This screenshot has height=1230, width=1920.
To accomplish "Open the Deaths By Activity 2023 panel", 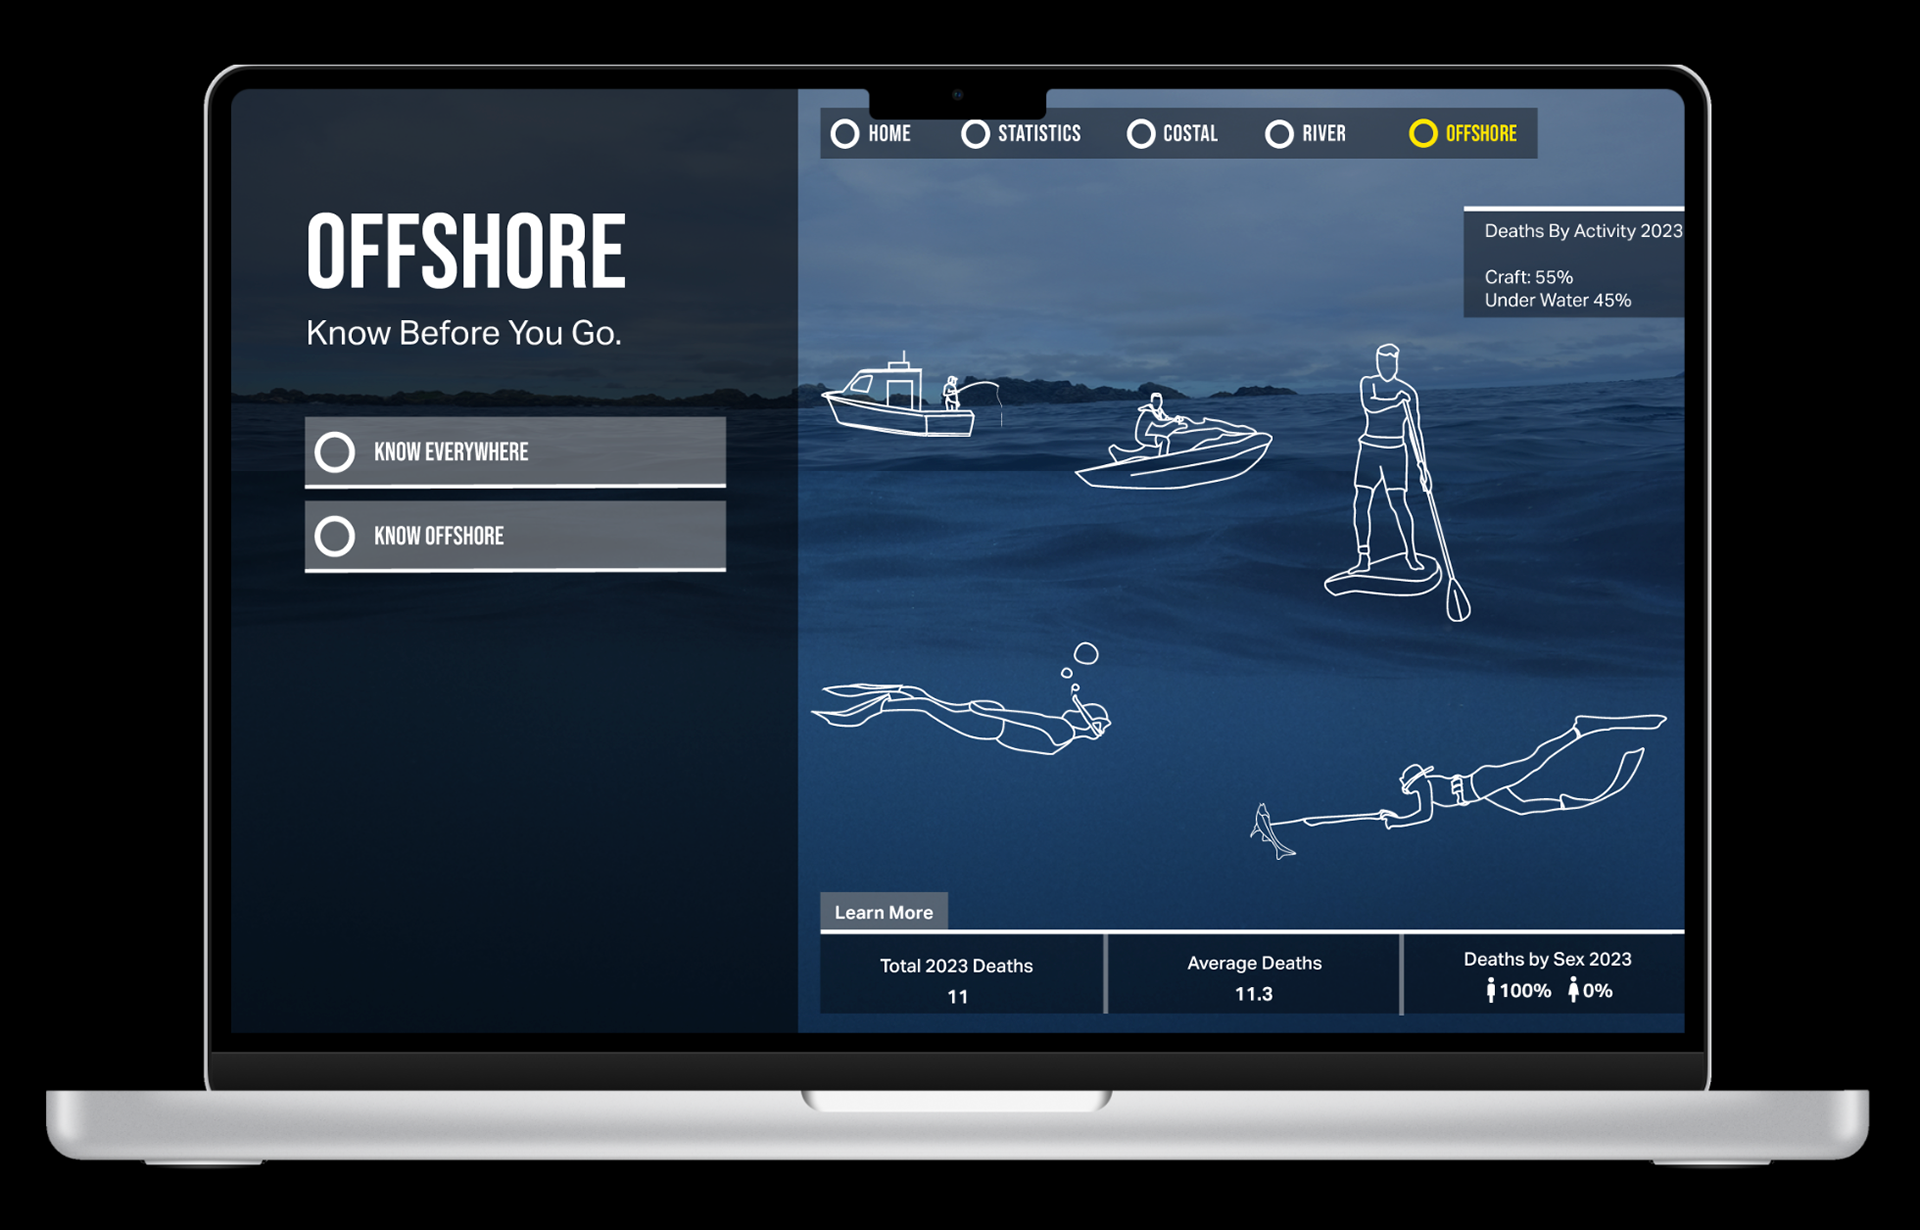I will click(1574, 264).
